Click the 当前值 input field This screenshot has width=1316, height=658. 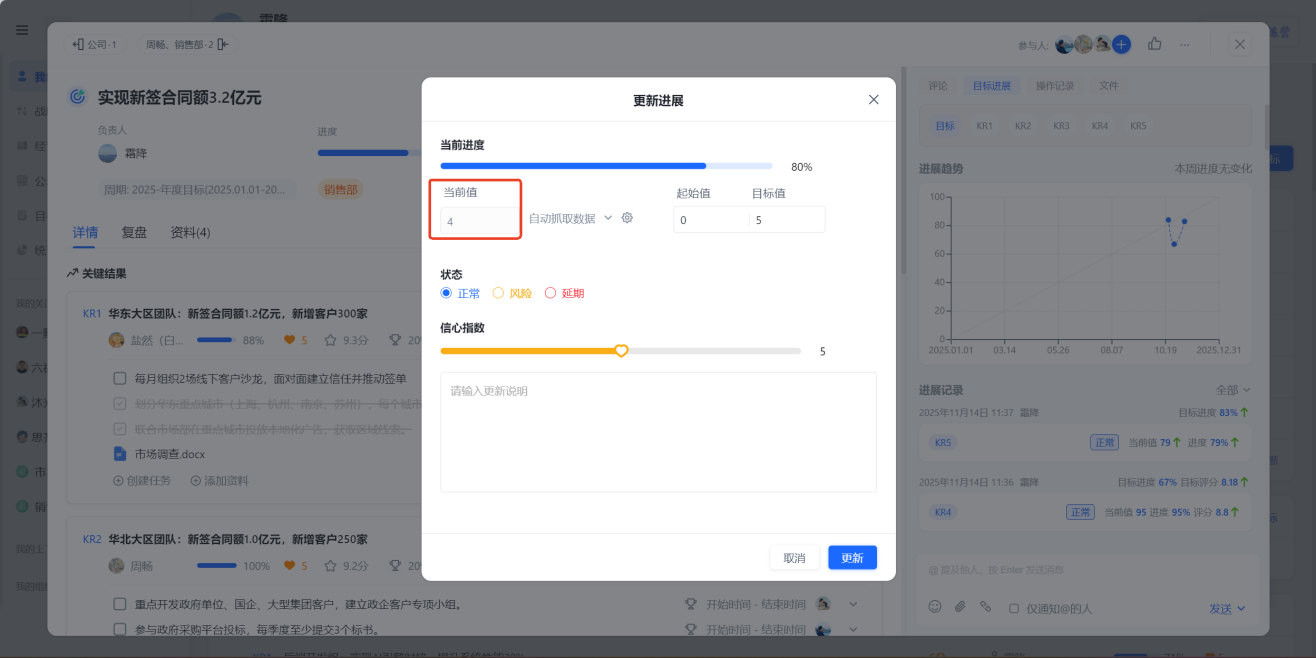pyautogui.click(x=479, y=221)
